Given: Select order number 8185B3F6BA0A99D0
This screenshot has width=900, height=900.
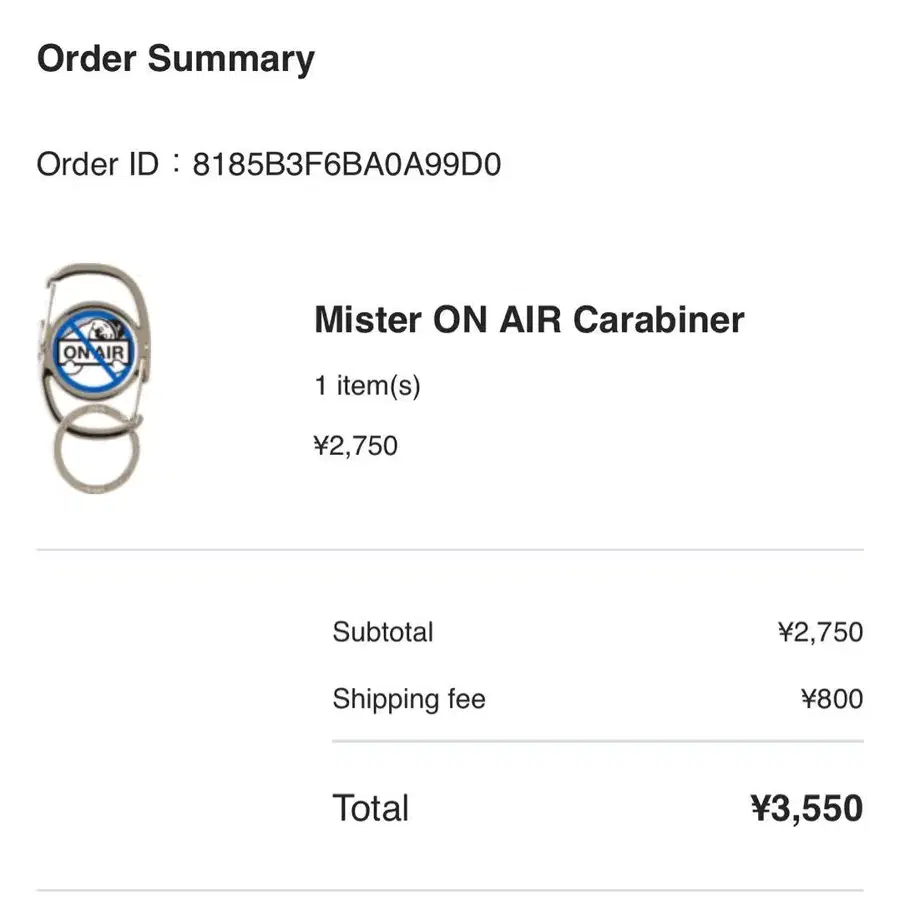Looking at the screenshot, I should tap(346, 164).
